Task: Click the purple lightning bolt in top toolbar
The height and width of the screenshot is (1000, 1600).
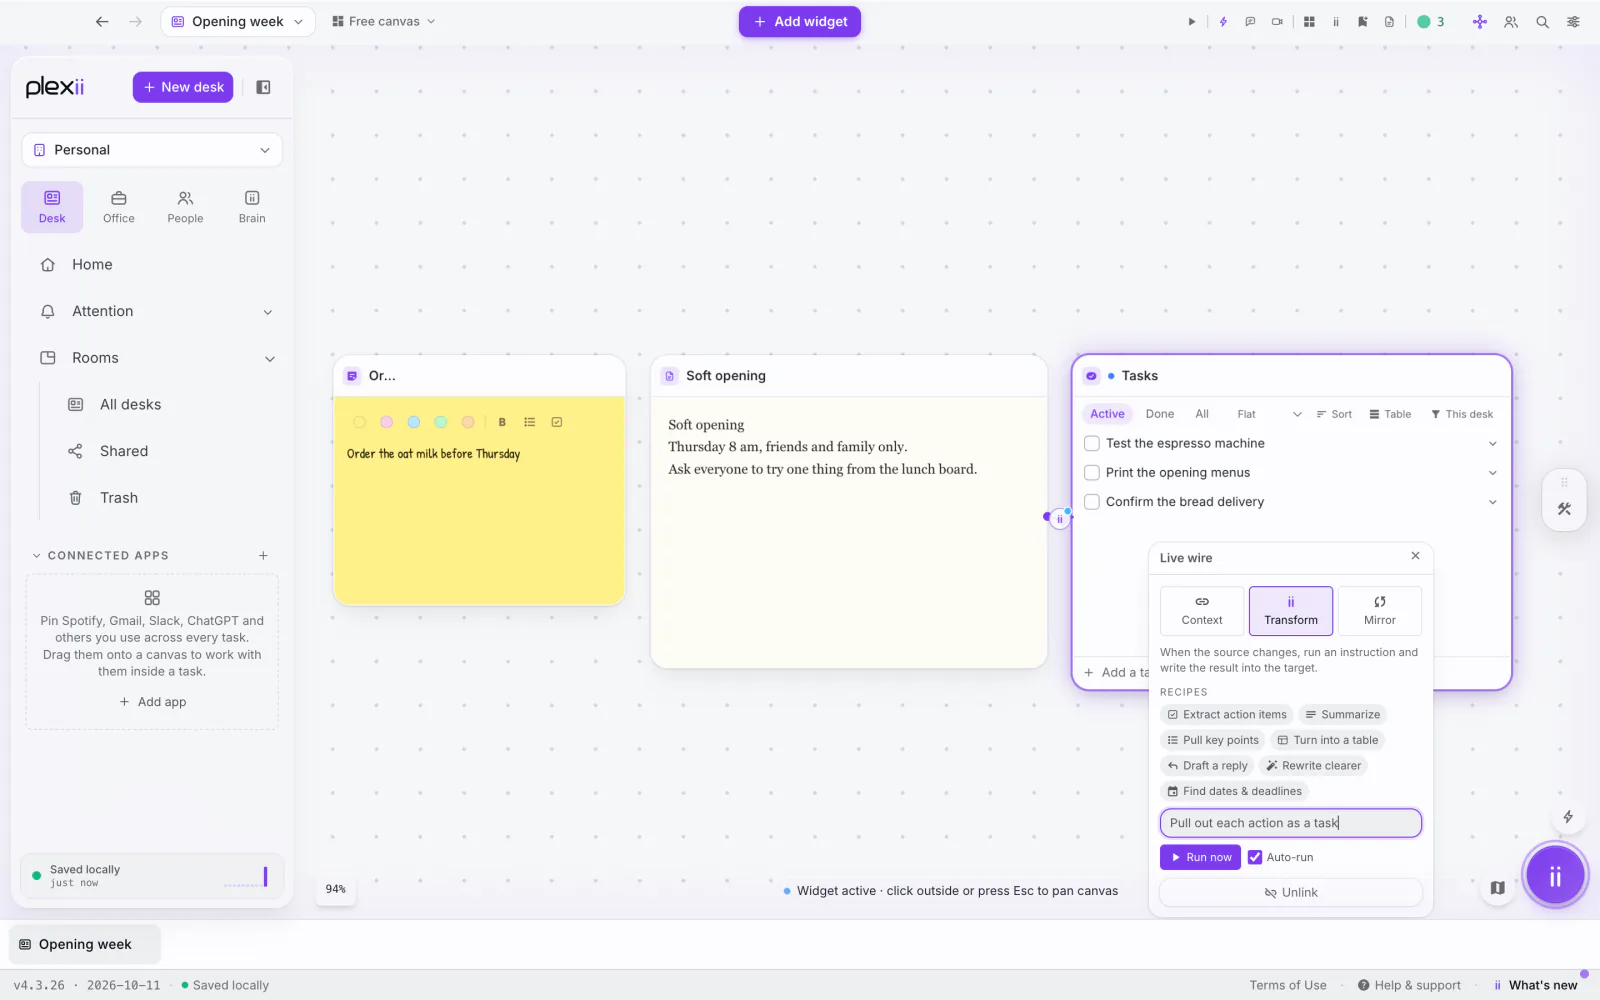Action: click(1223, 22)
